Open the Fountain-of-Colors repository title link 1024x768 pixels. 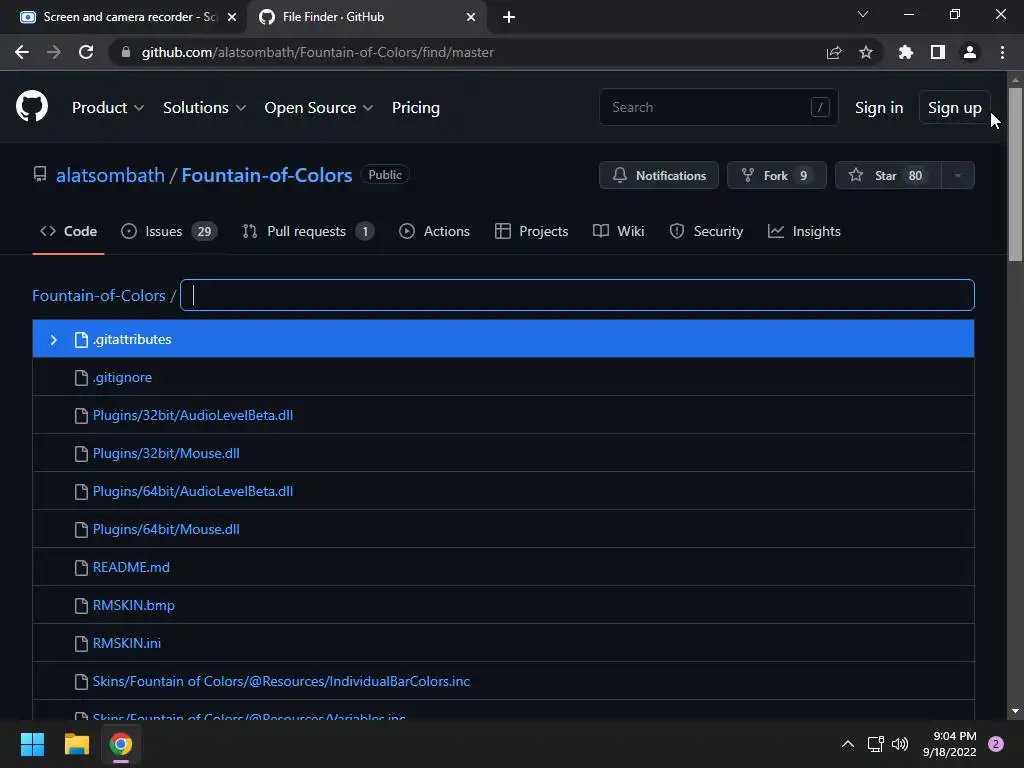tap(266, 175)
